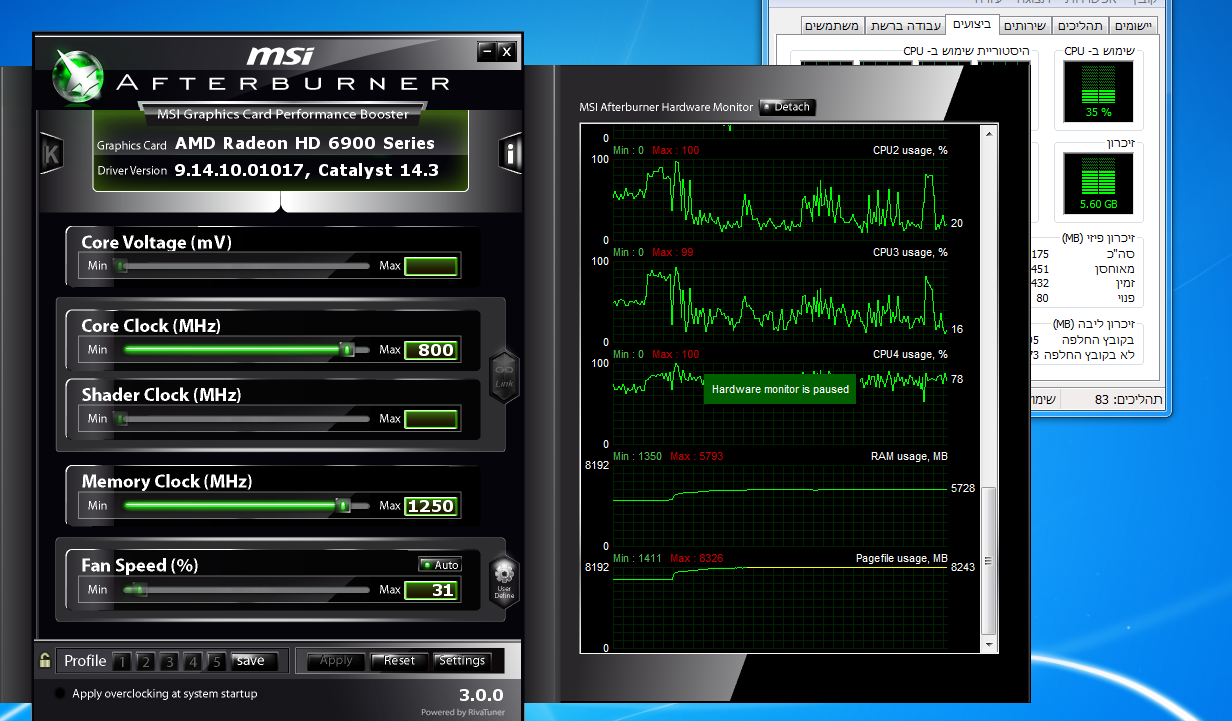Close the Afterburner window
Image resolution: width=1232 pixels, height=721 pixels.
[506, 51]
